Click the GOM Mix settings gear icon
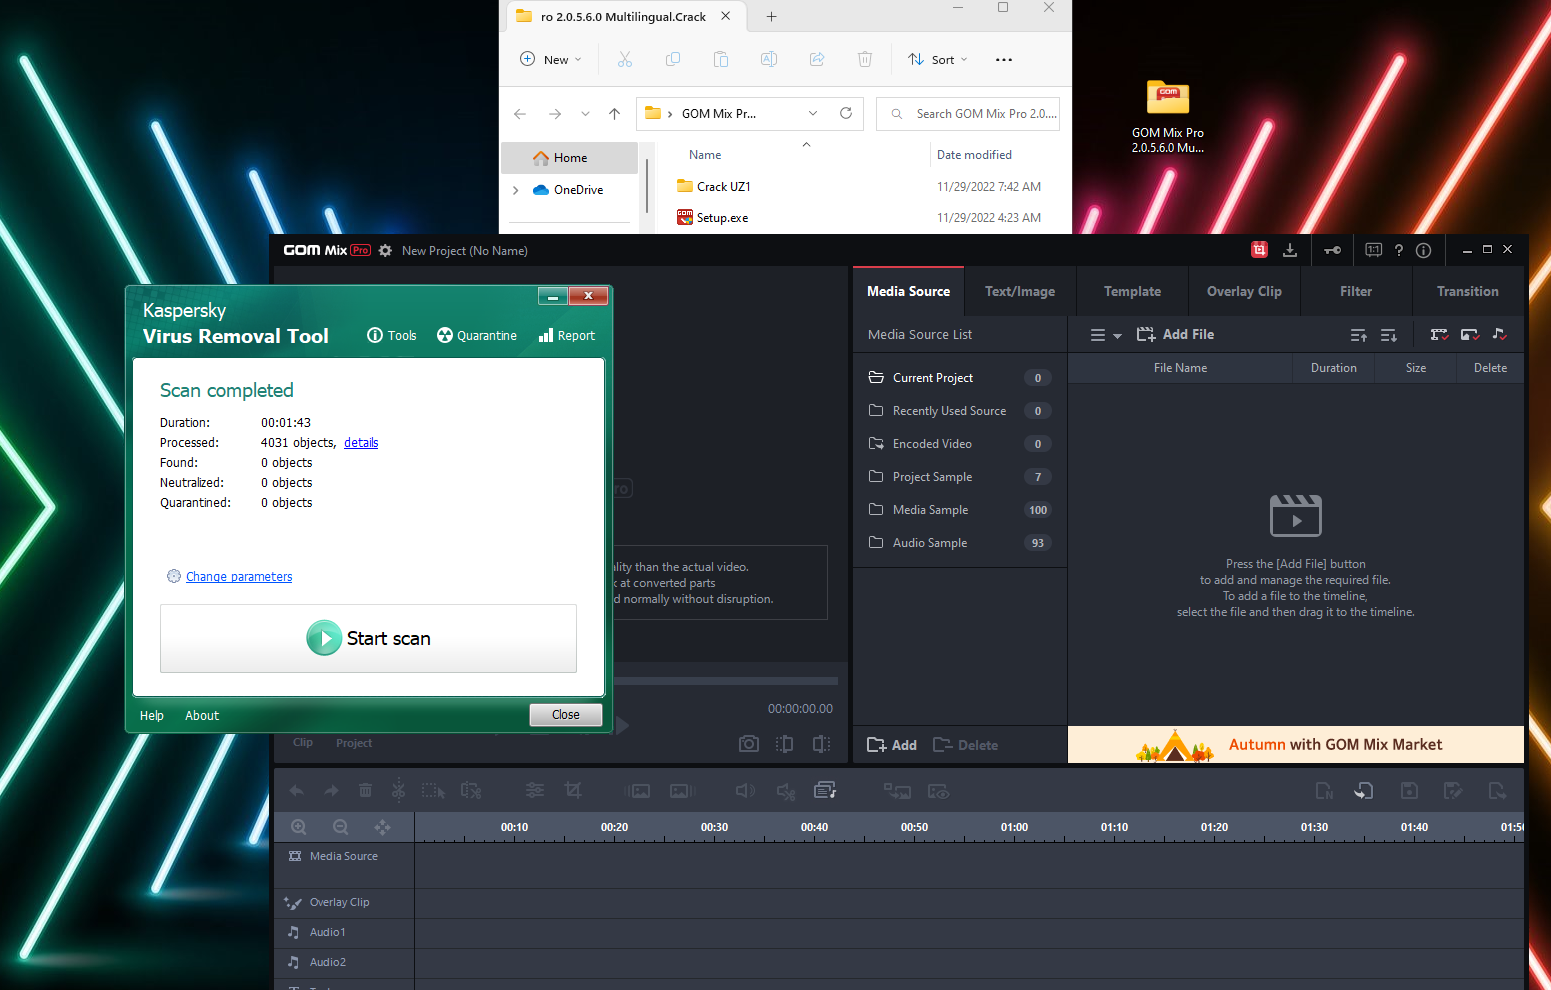The width and height of the screenshot is (1551, 990). 385,251
